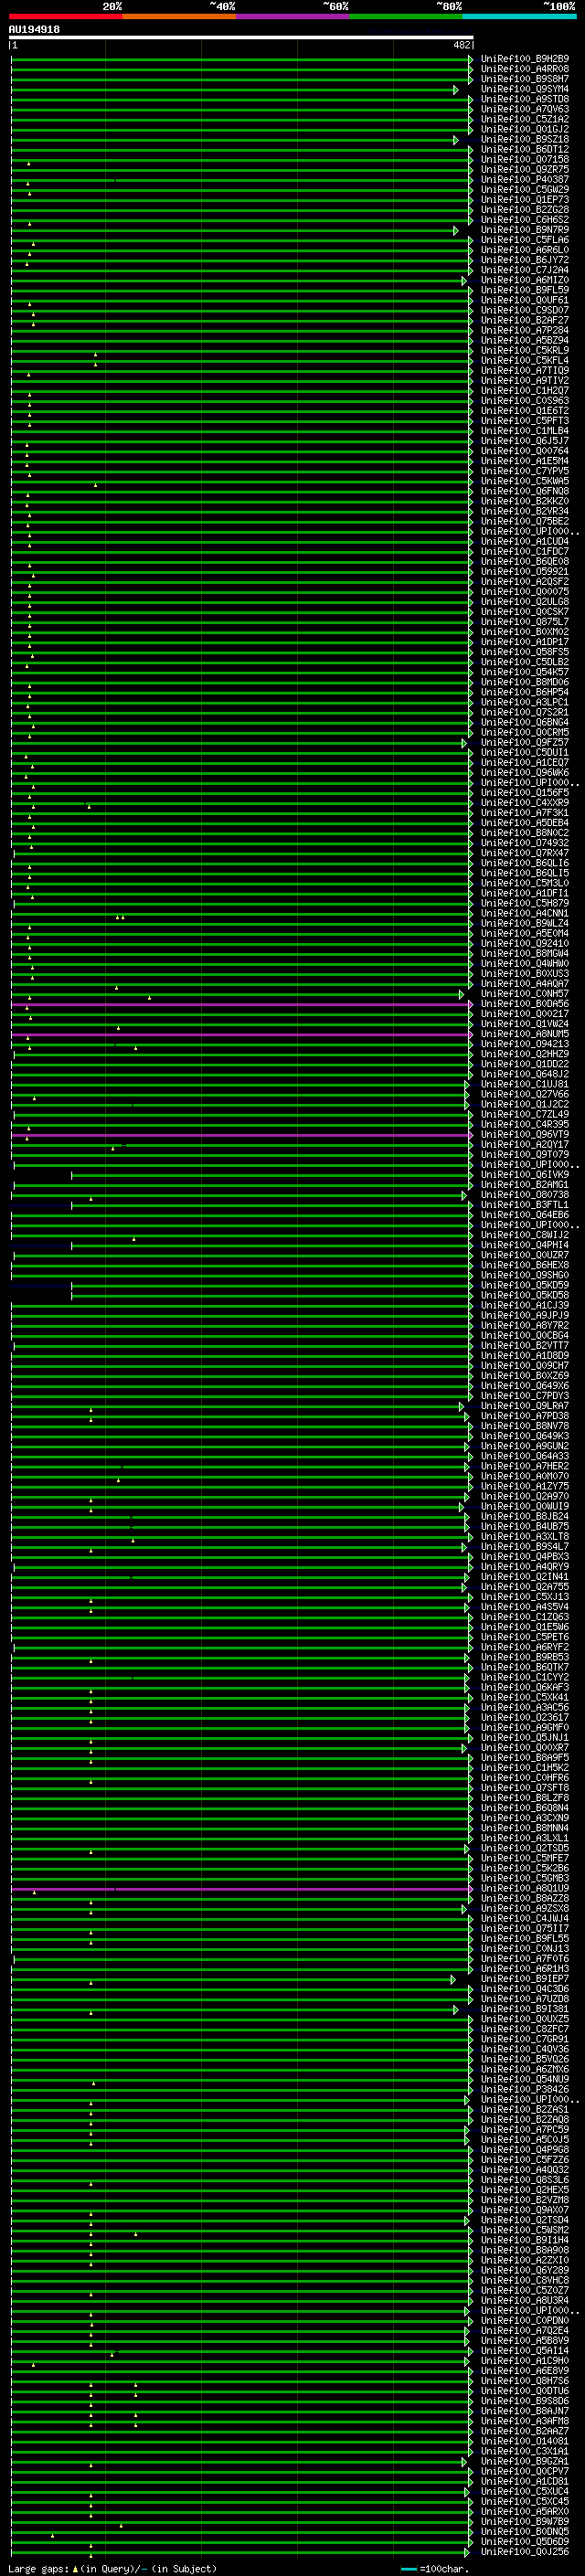
Task: Select hit label UniRef100_C7ZL49
Action: (525, 1114)
